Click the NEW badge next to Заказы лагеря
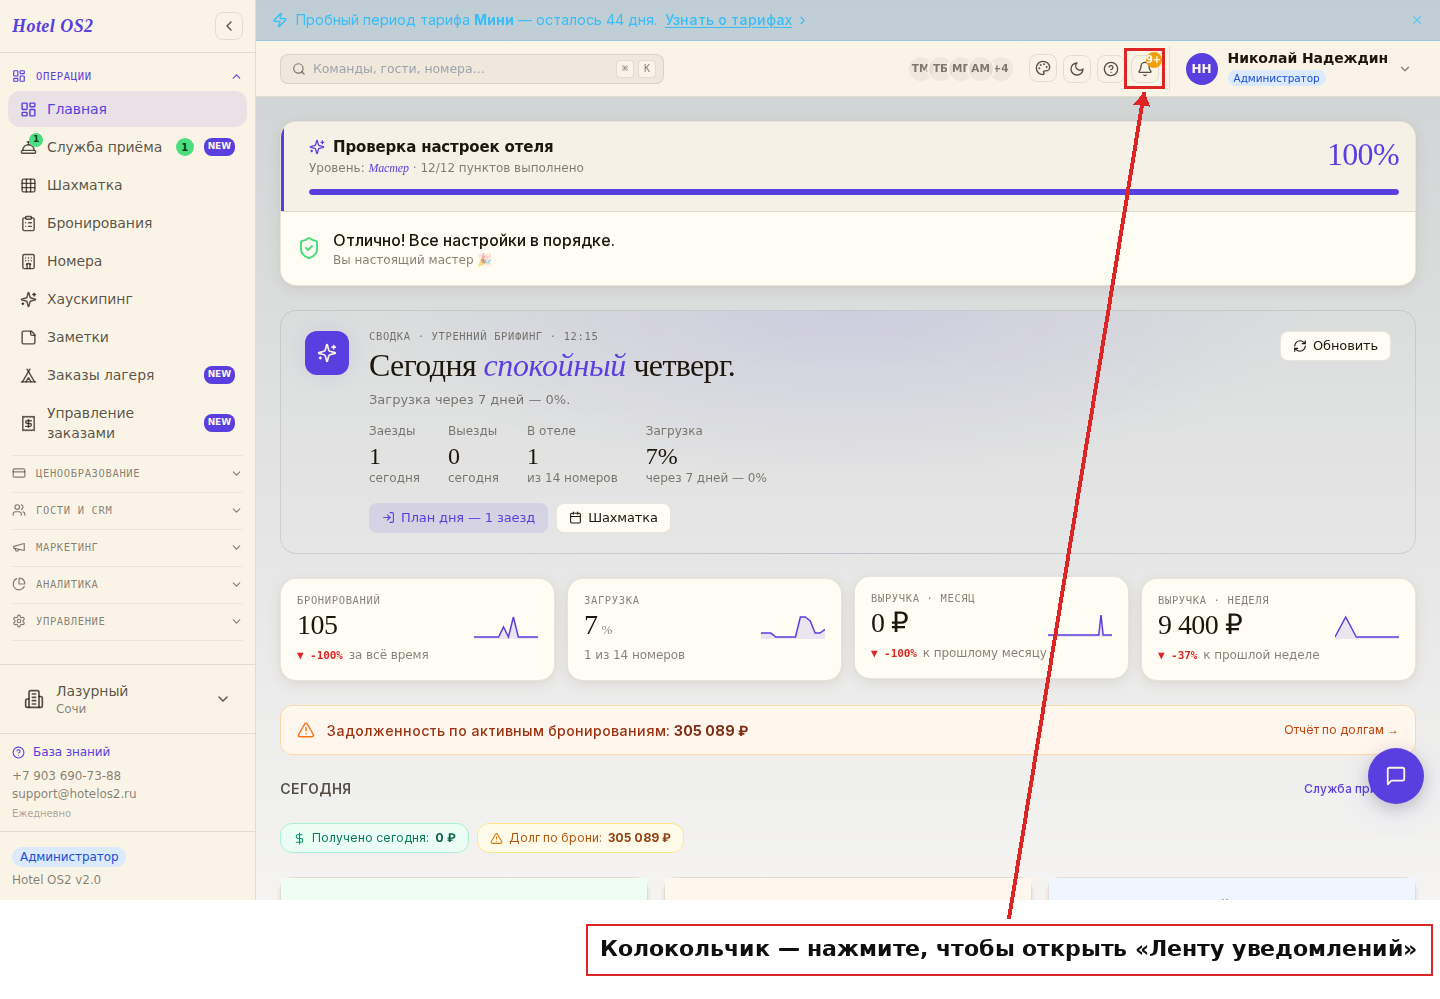This screenshot has height=999, width=1440. 219,375
